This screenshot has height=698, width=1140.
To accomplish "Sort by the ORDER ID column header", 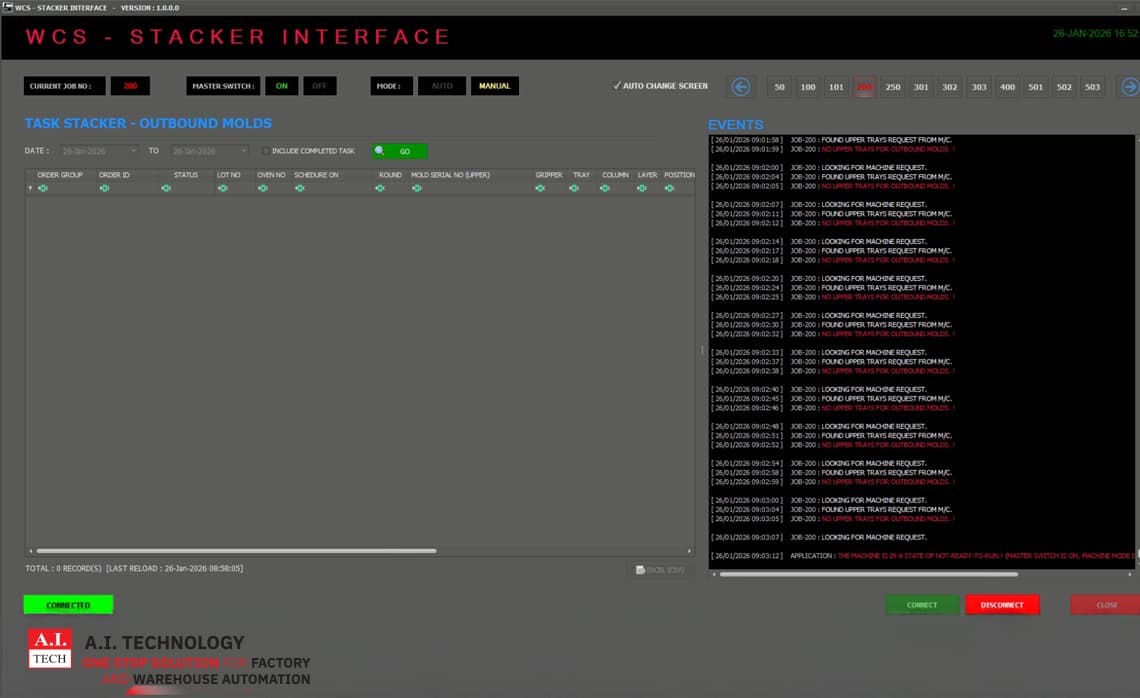I will [114, 175].
